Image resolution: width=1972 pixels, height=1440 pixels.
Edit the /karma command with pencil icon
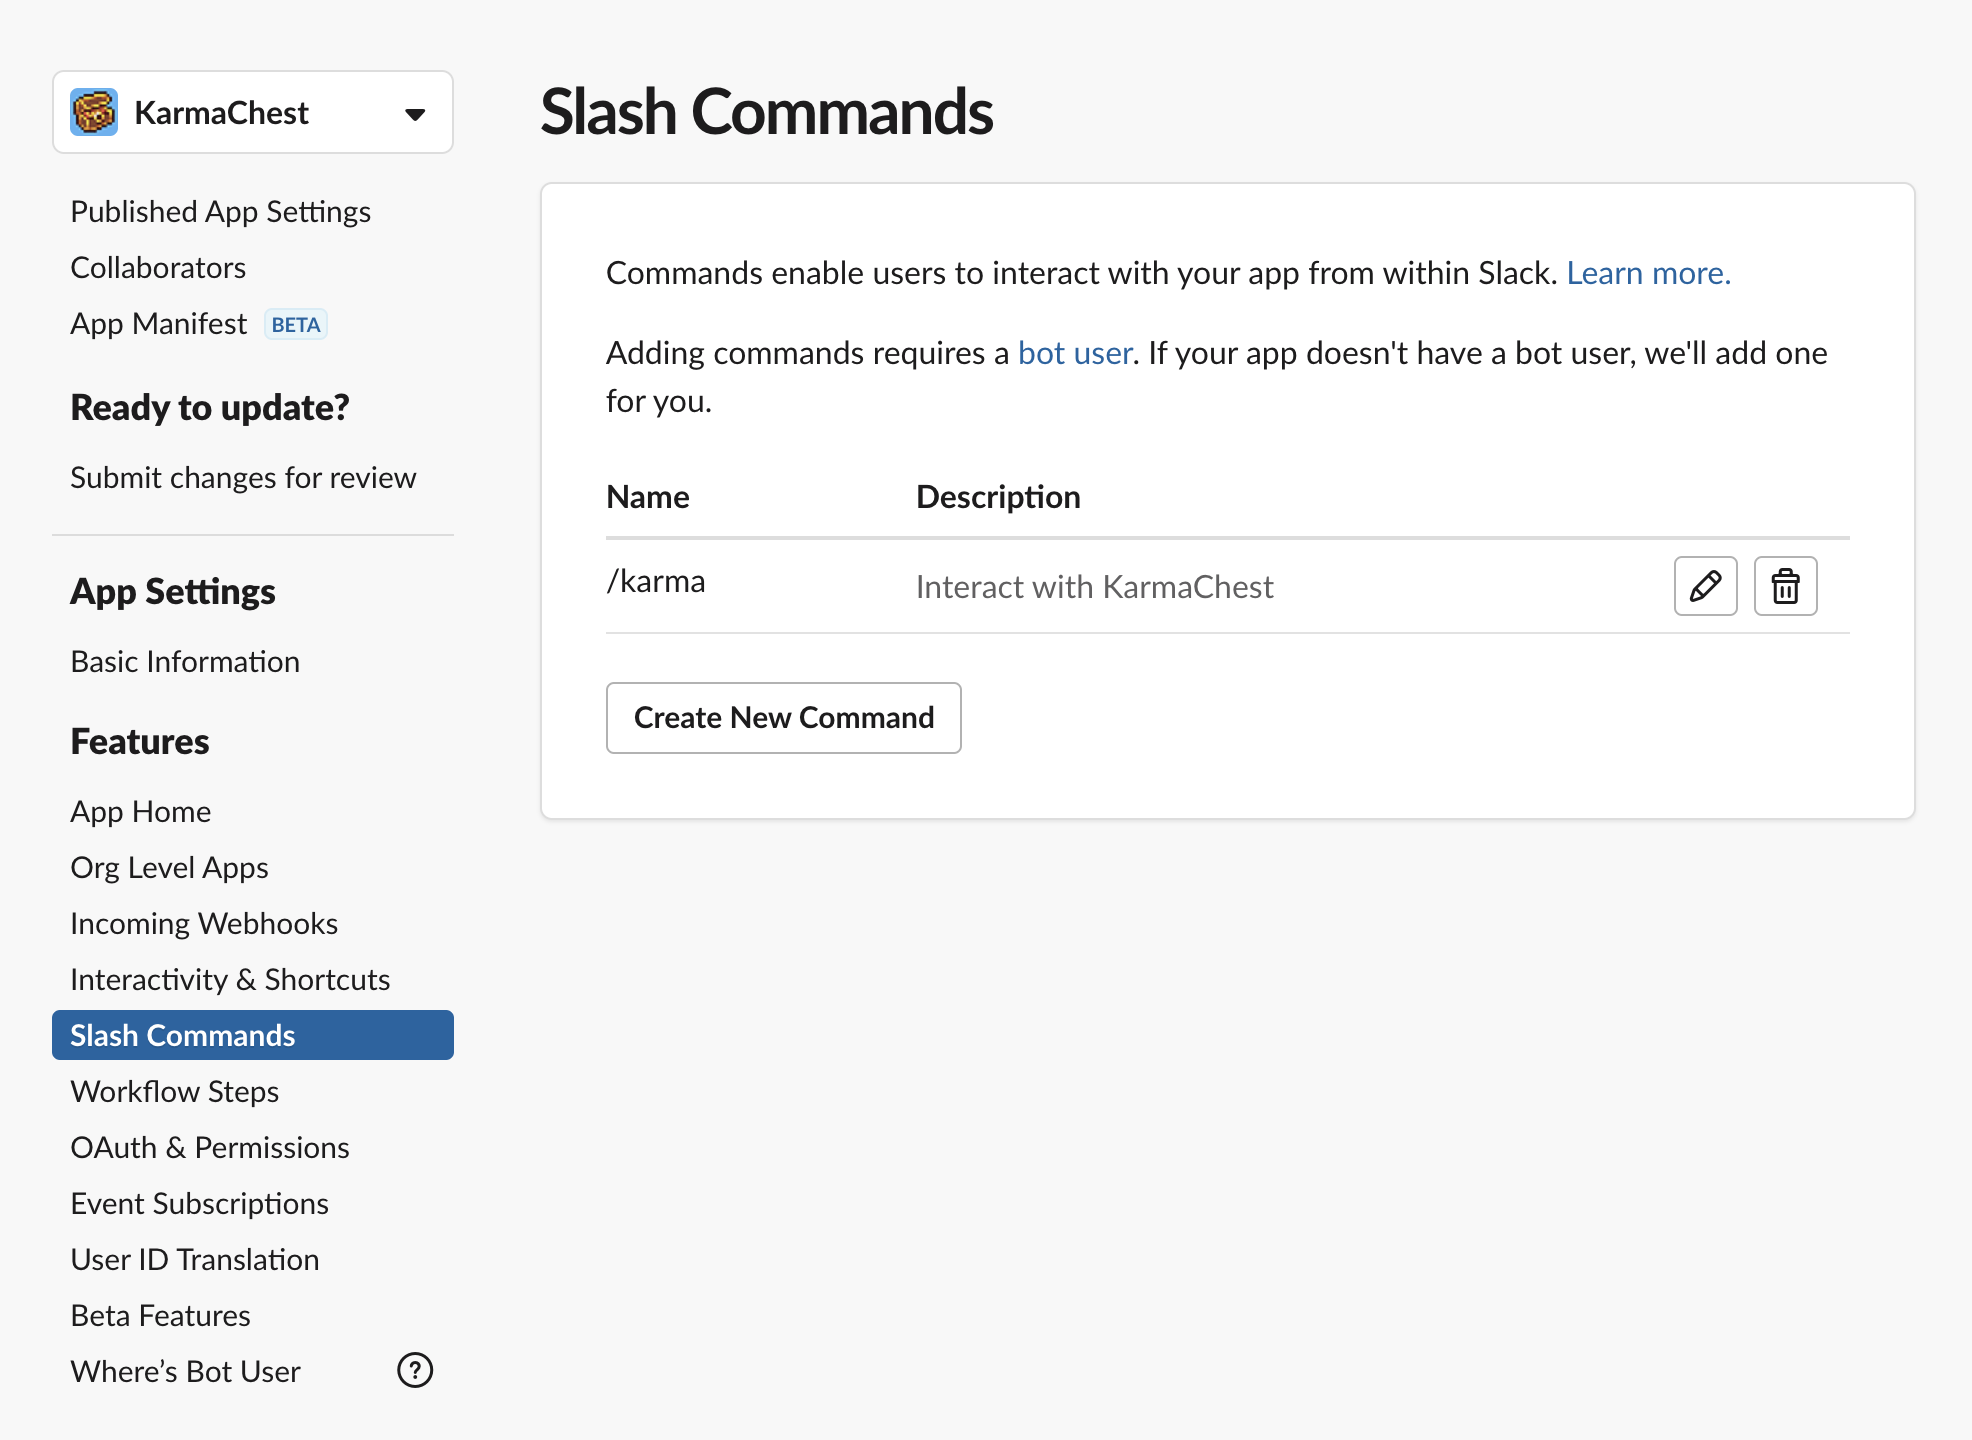click(x=1705, y=586)
